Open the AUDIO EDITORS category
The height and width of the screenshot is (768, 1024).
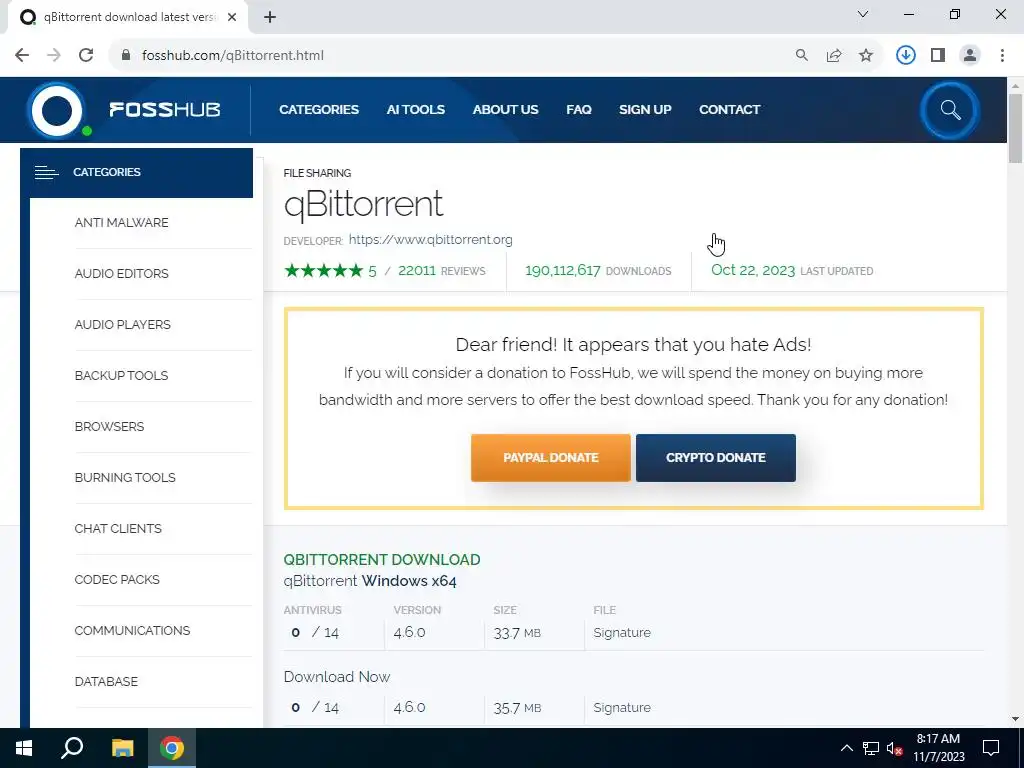click(121, 274)
